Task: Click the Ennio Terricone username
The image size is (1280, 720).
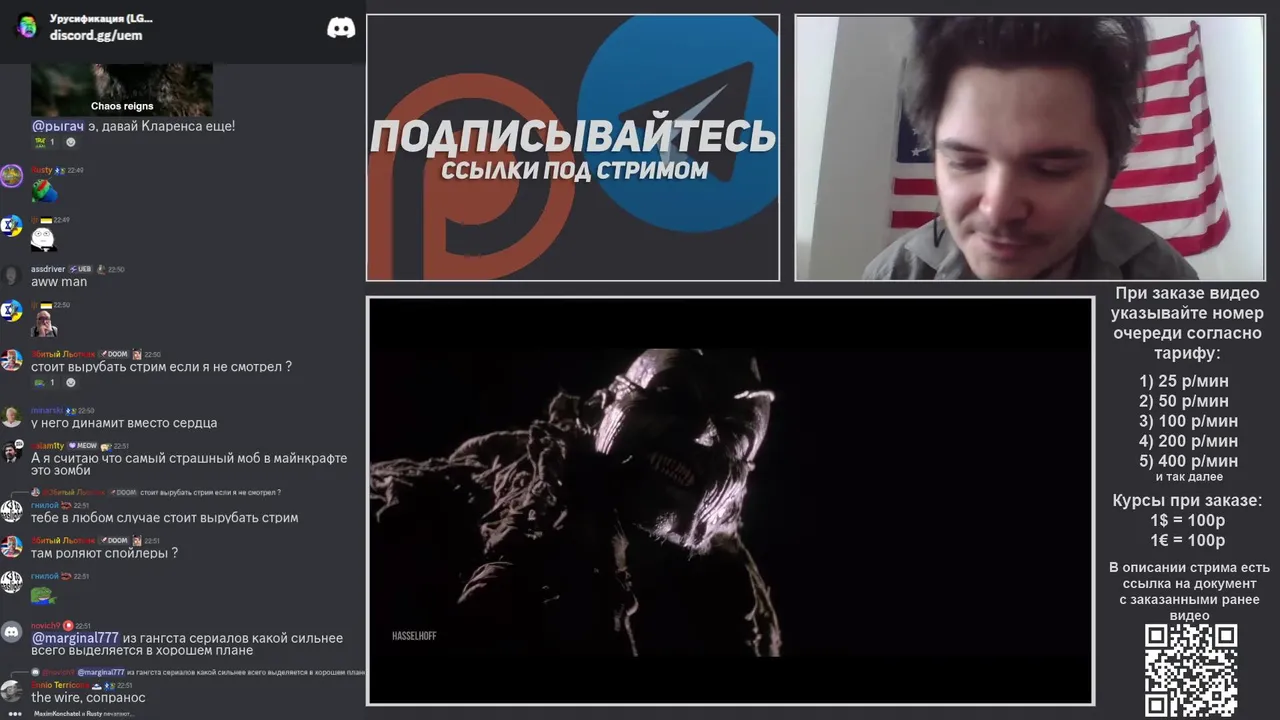Action: (60, 685)
